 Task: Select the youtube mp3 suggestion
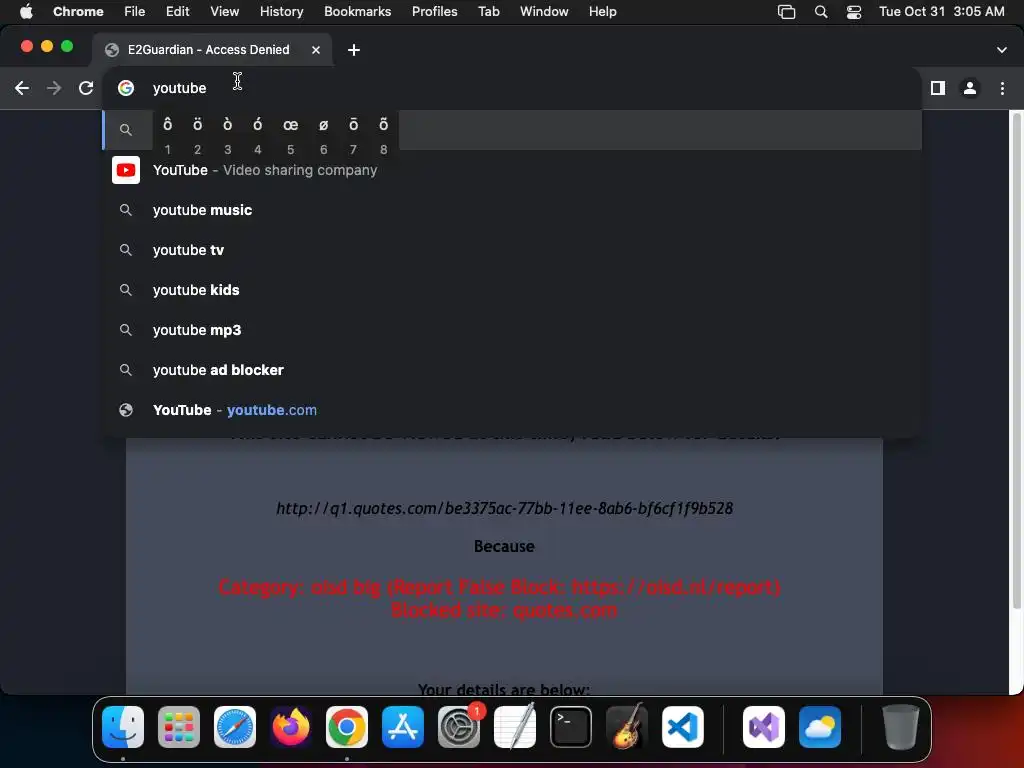click(x=512, y=330)
